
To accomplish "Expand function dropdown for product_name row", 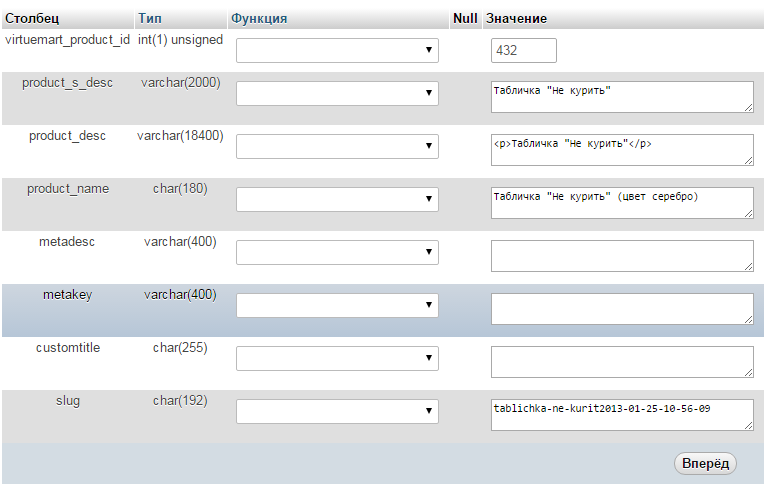I will (x=338, y=199).
